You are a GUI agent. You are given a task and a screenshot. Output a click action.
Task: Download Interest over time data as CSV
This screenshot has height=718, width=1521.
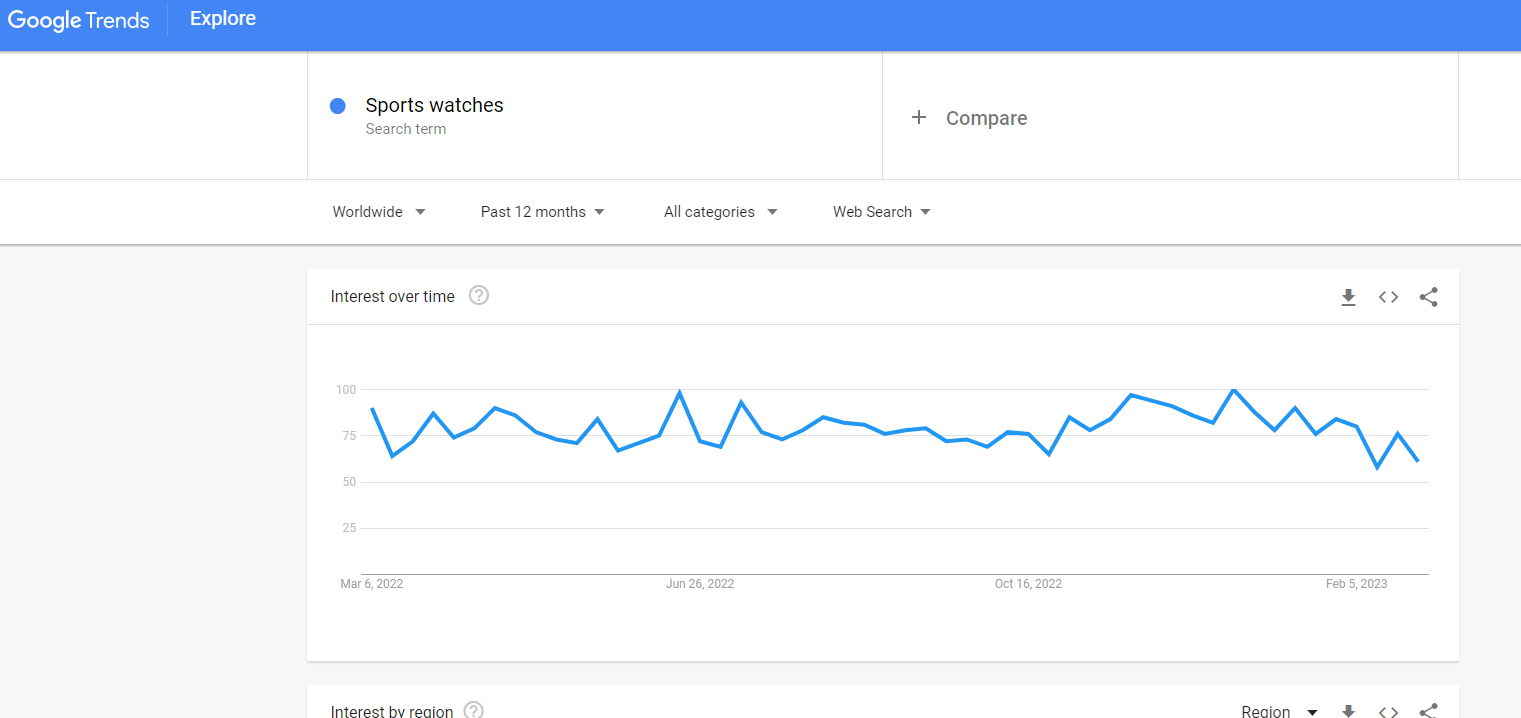1348,297
